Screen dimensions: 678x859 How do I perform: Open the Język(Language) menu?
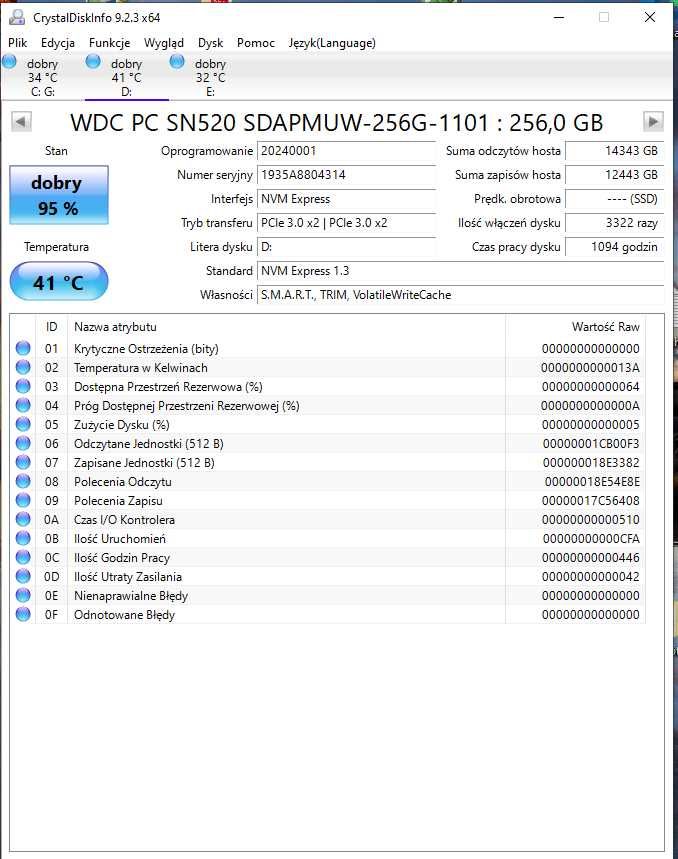(x=332, y=43)
